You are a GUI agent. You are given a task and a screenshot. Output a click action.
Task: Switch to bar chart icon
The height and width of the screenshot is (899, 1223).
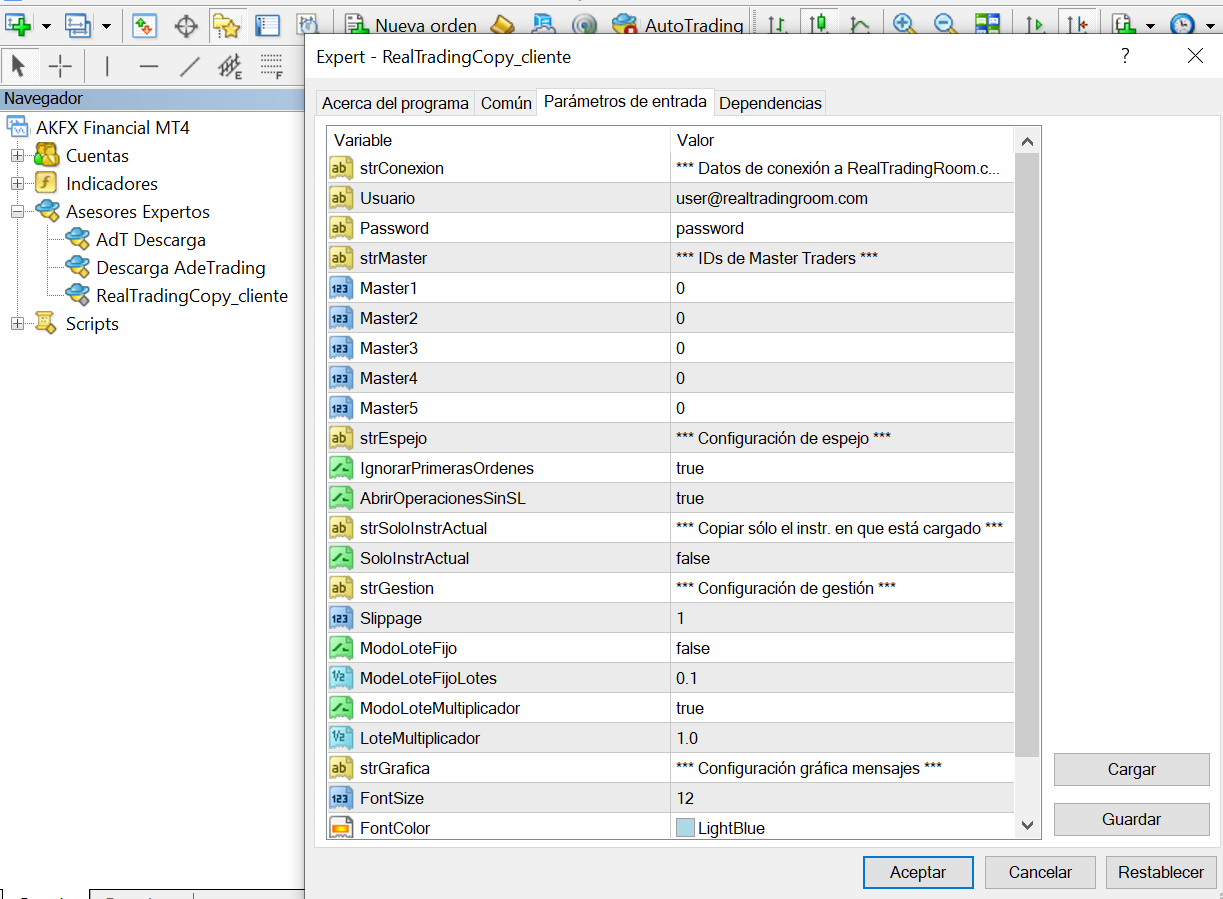click(x=777, y=25)
